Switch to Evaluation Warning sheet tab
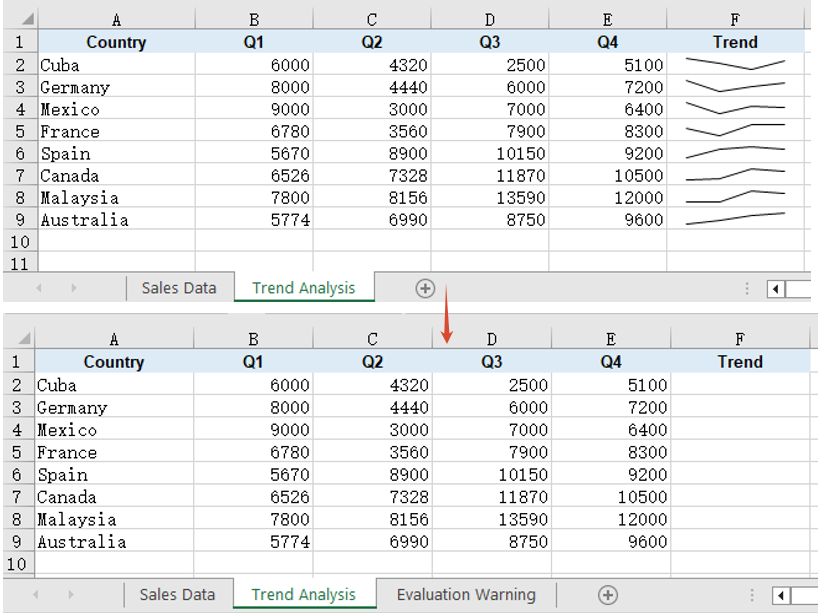 [x=466, y=594]
